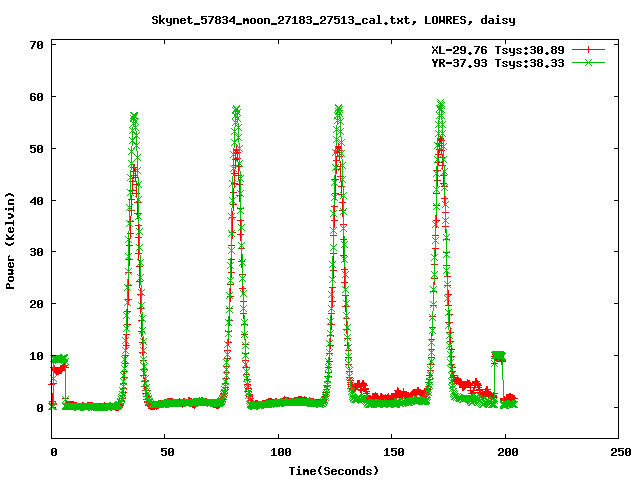Click the x-axis tick label 250
This screenshot has height=480, width=640.
pyautogui.click(x=621, y=452)
